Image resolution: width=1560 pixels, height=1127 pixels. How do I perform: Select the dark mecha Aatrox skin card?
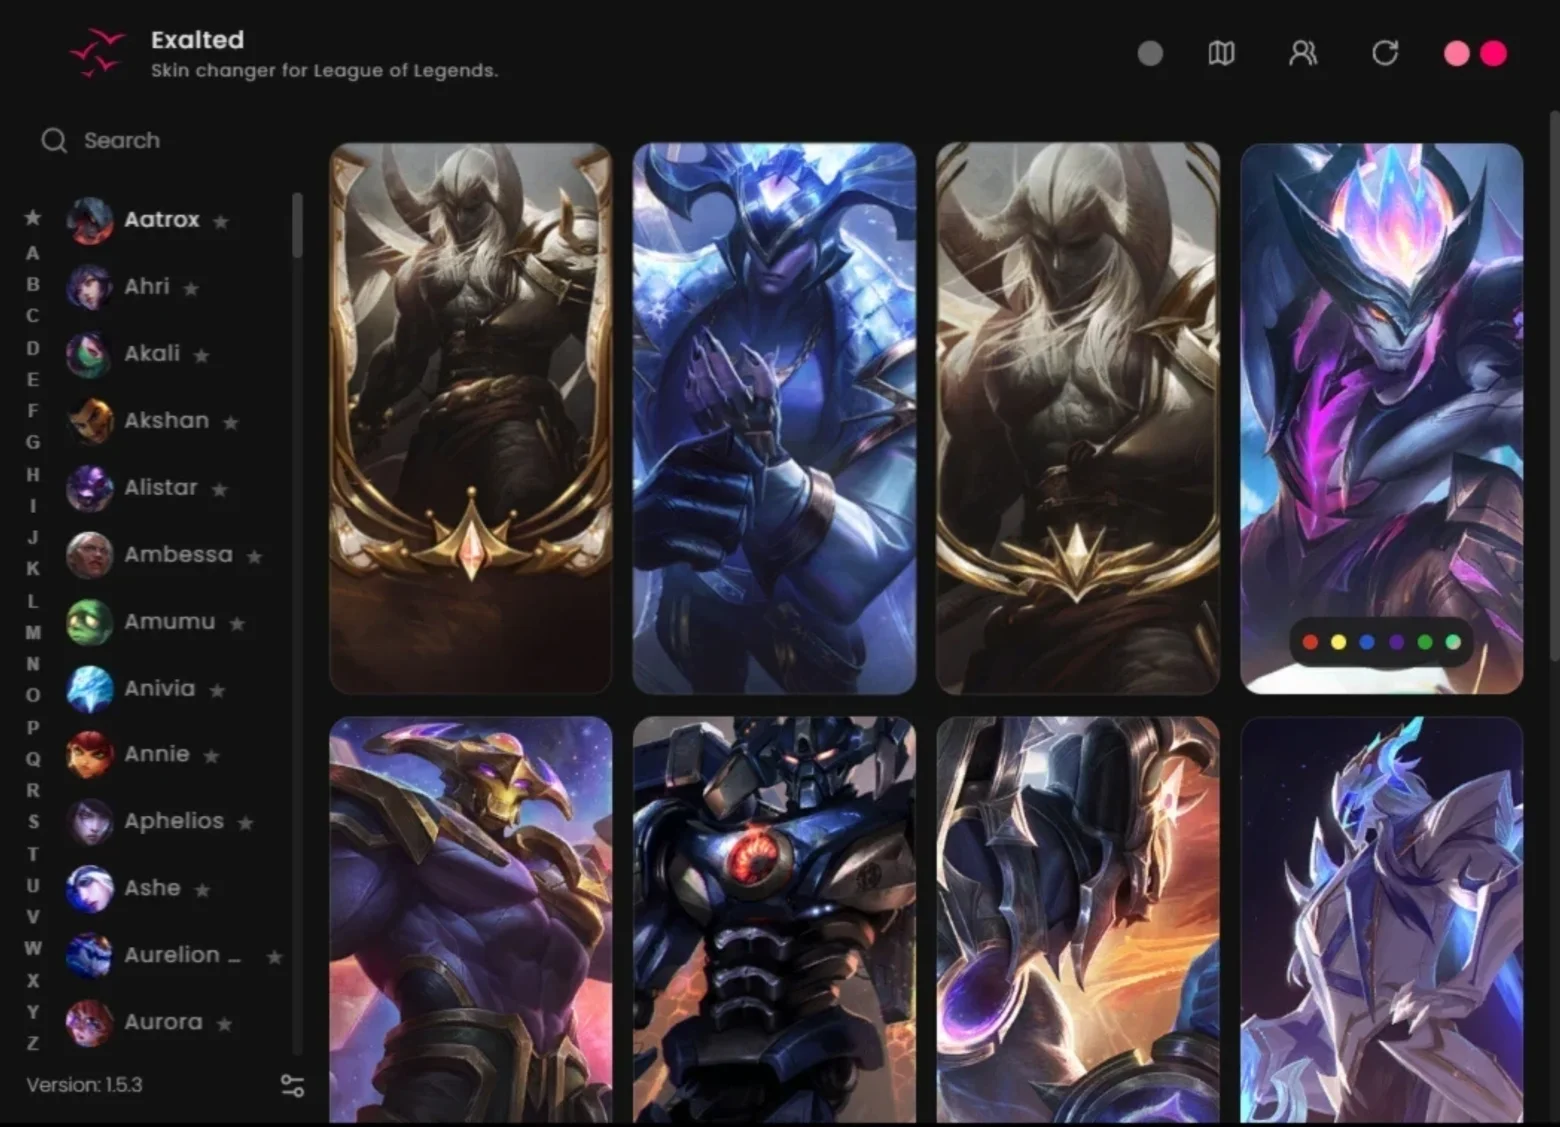coord(774,920)
